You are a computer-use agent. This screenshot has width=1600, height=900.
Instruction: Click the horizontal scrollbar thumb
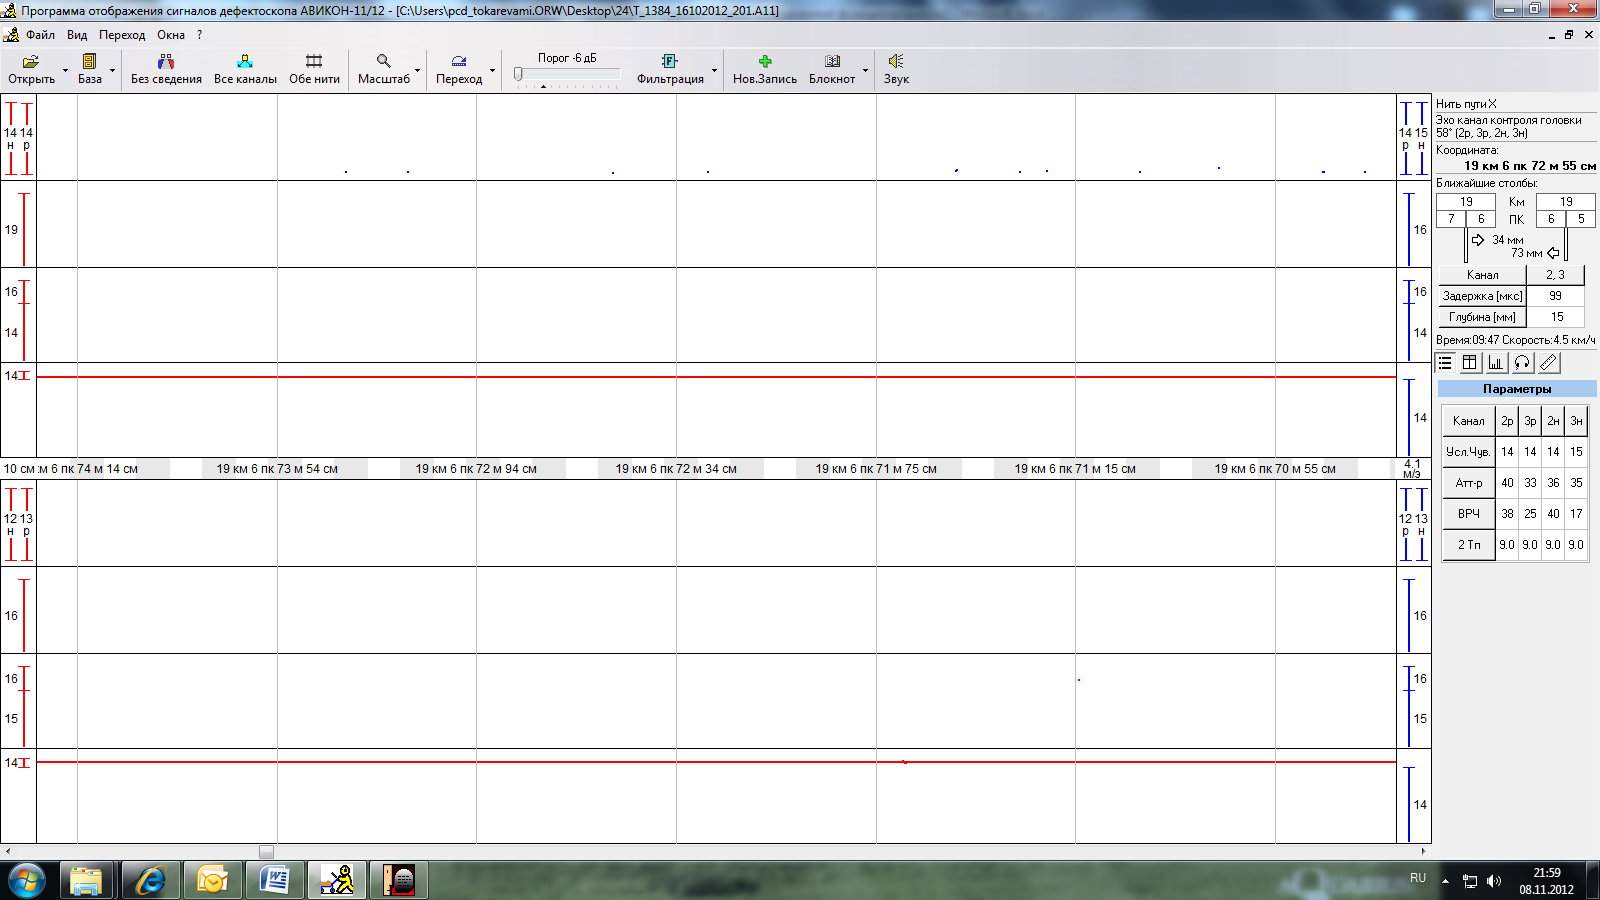coord(266,852)
